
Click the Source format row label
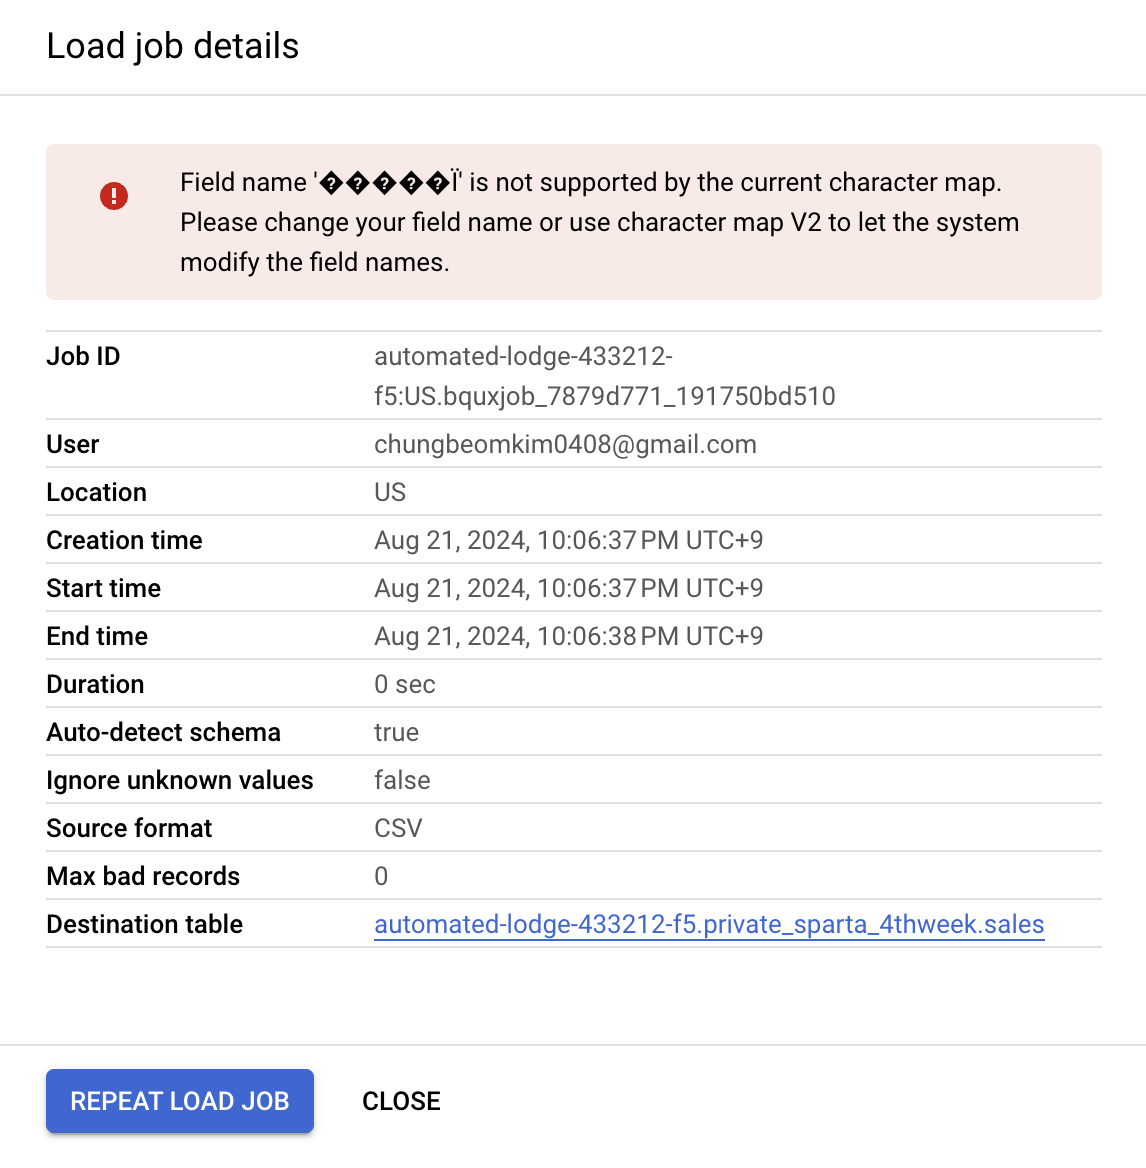point(129,828)
